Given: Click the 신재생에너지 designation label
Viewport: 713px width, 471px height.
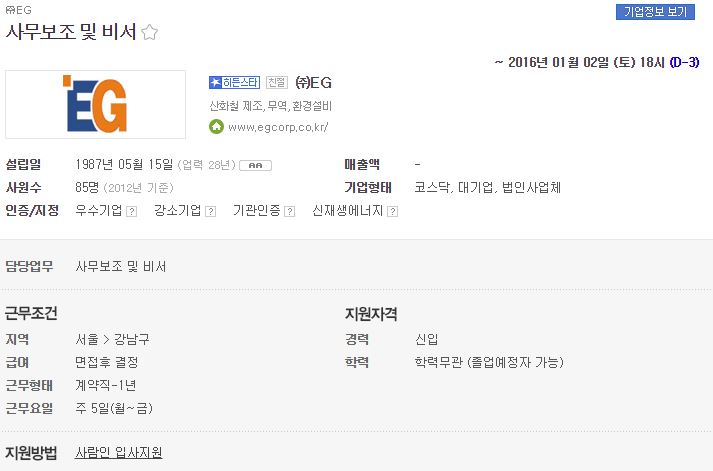Looking at the screenshot, I should (x=348, y=210).
